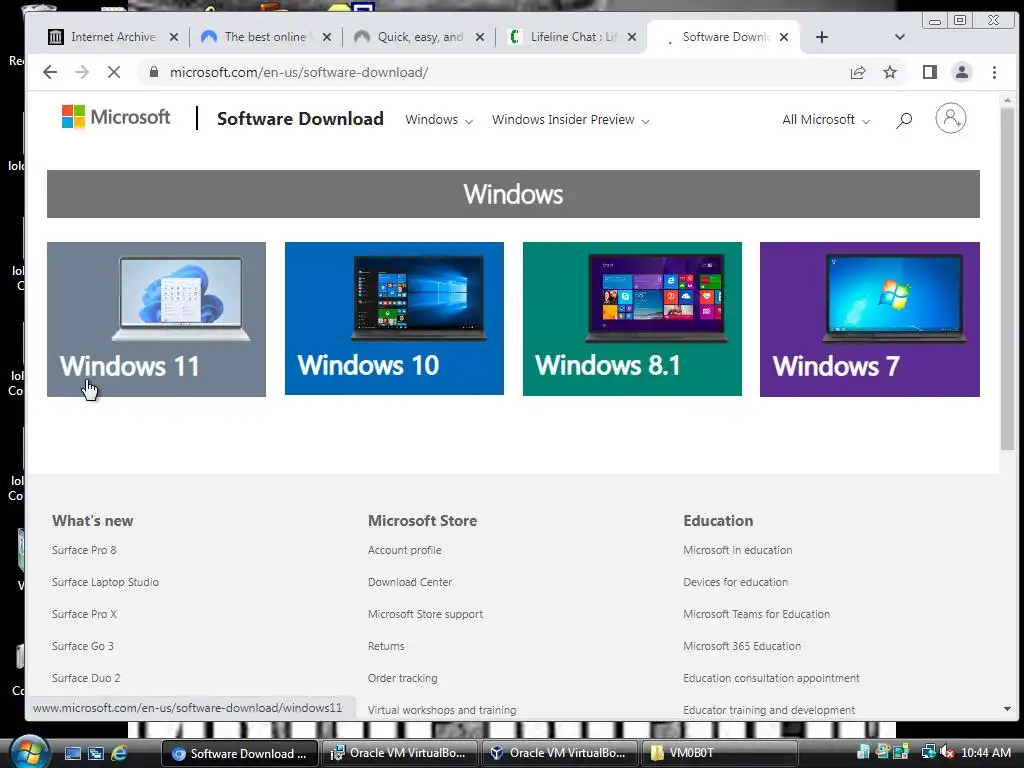
Task: Open a new browser tab
Action: pyautogui.click(x=822, y=37)
